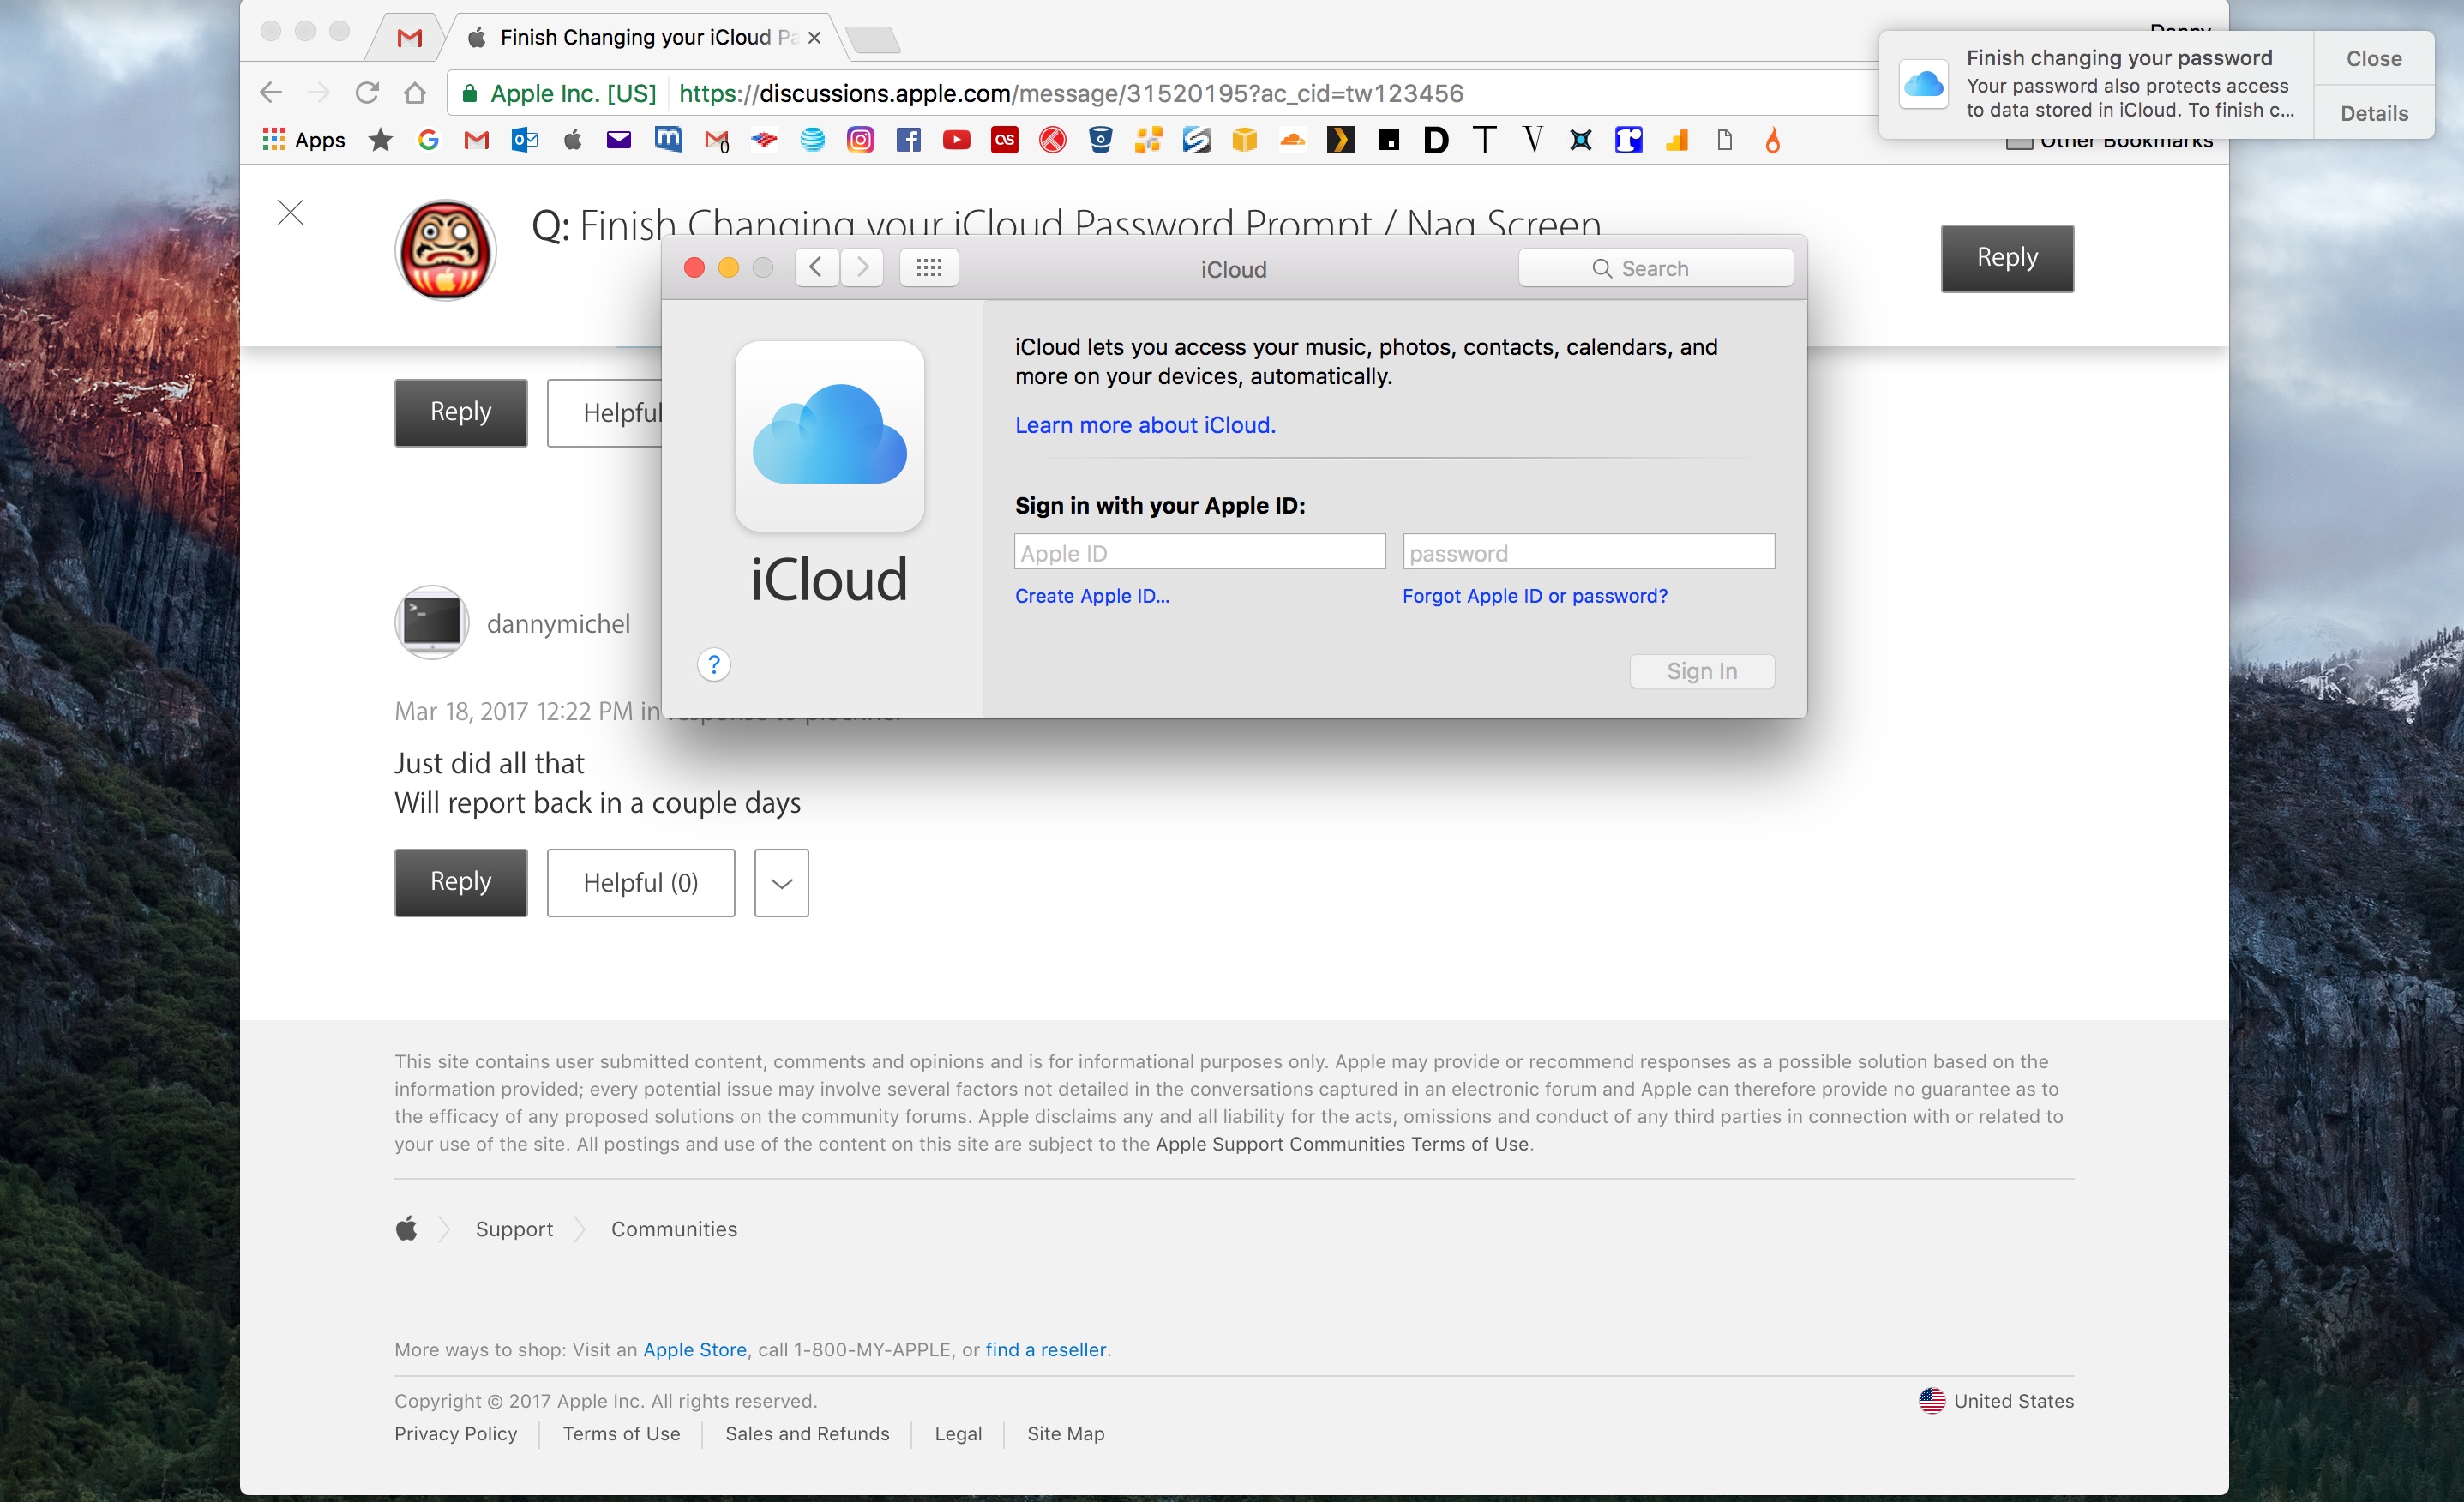Click the Last.fm bookmark icon

1004,140
